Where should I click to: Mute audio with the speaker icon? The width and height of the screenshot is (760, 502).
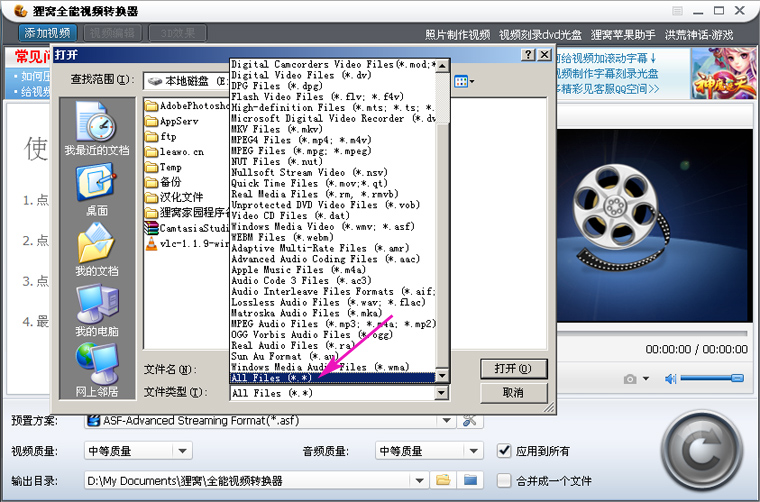tap(670, 378)
